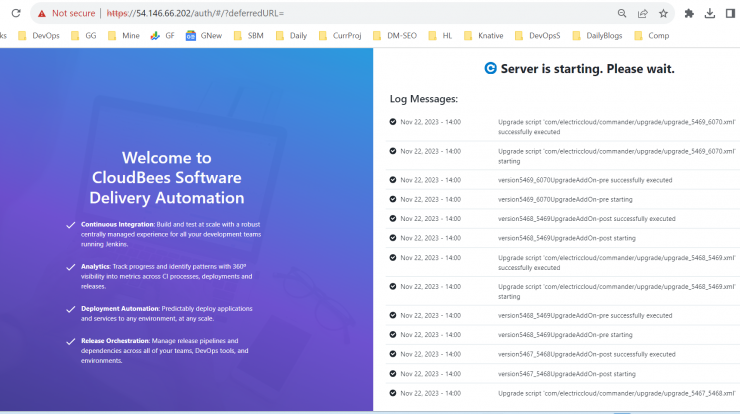
Task: Open the Comp bookmark folder
Action: [652, 36]
